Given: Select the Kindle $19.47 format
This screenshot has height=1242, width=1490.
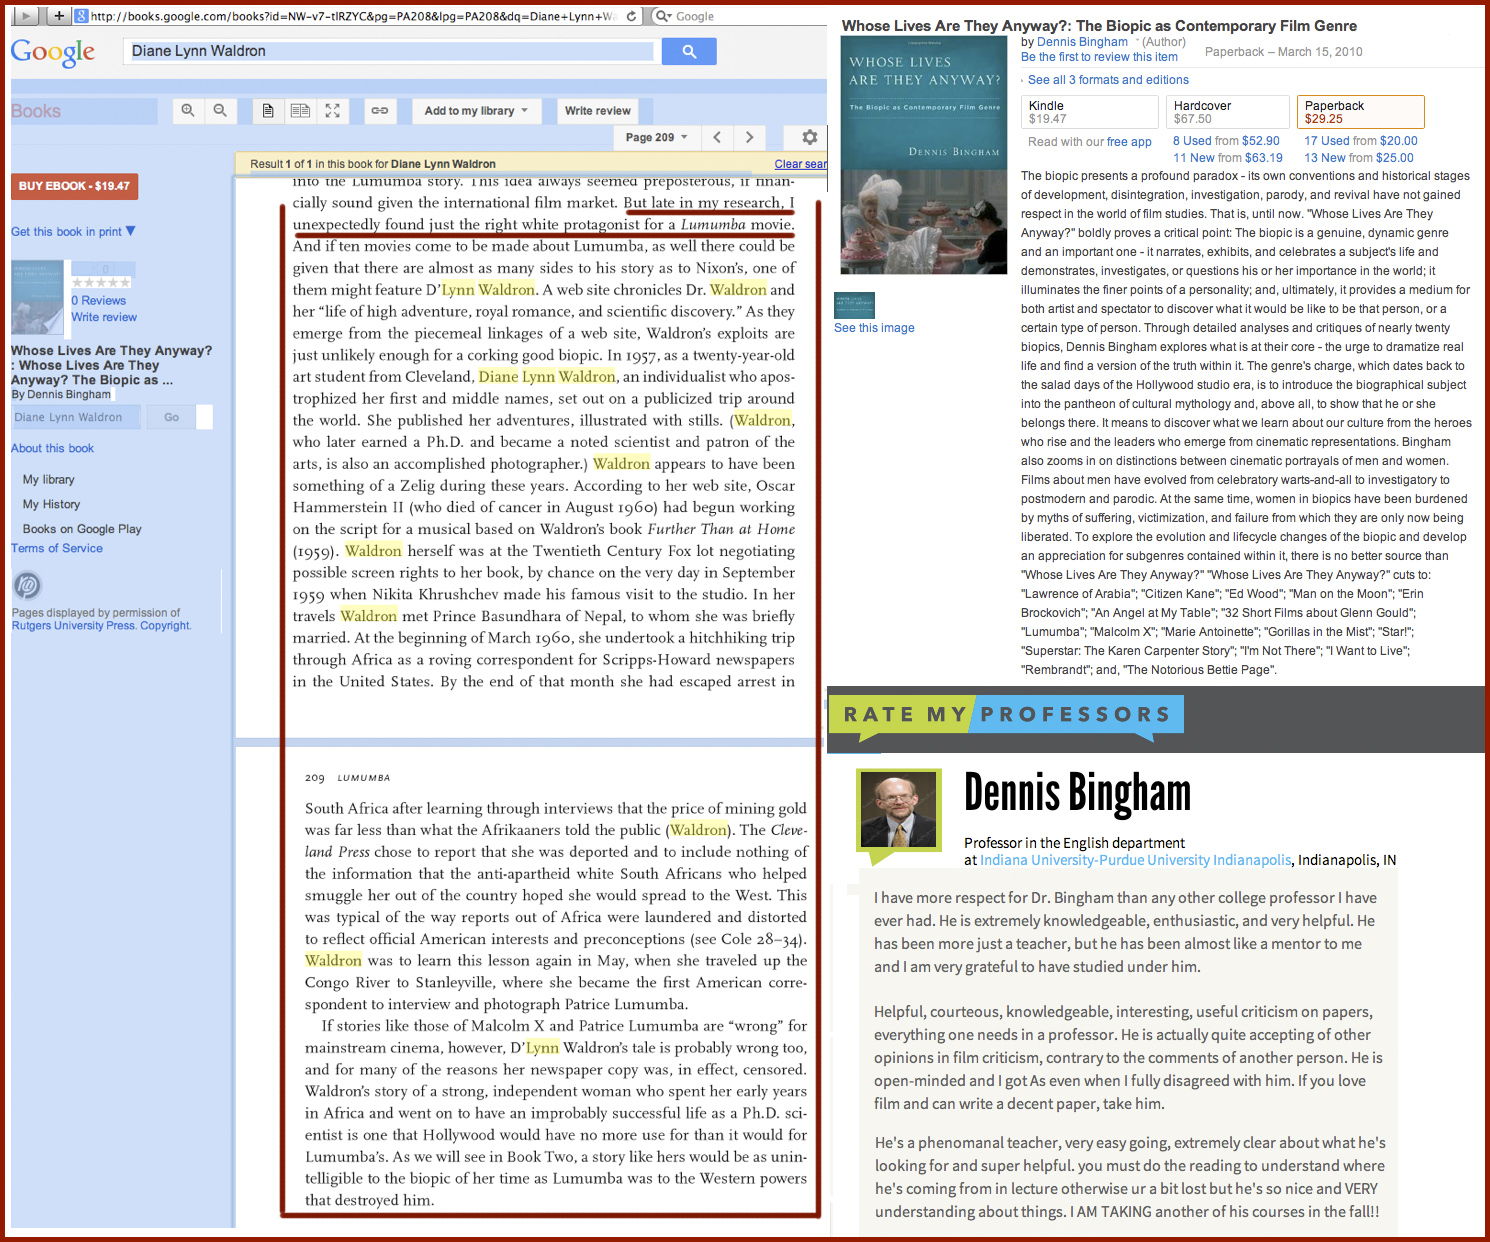Looking at the screenshot, I should tap(1090, 112).
